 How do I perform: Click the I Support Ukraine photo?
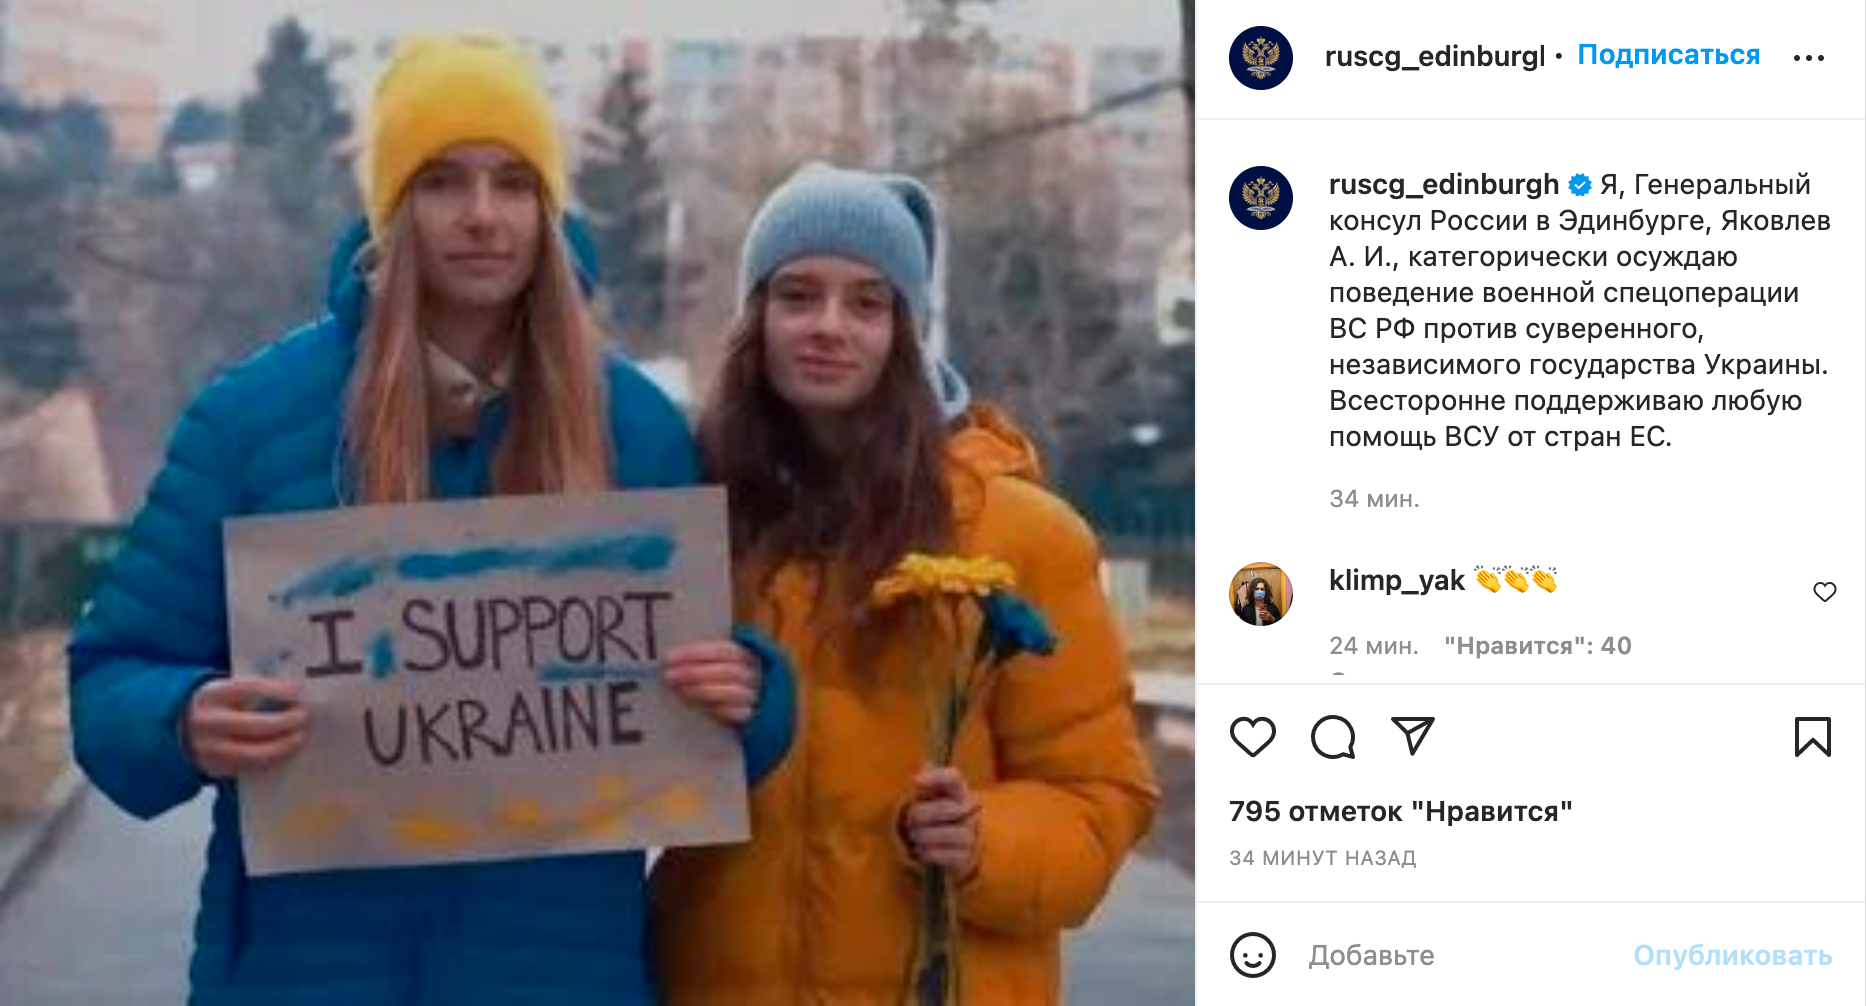(x=597, y=503)
